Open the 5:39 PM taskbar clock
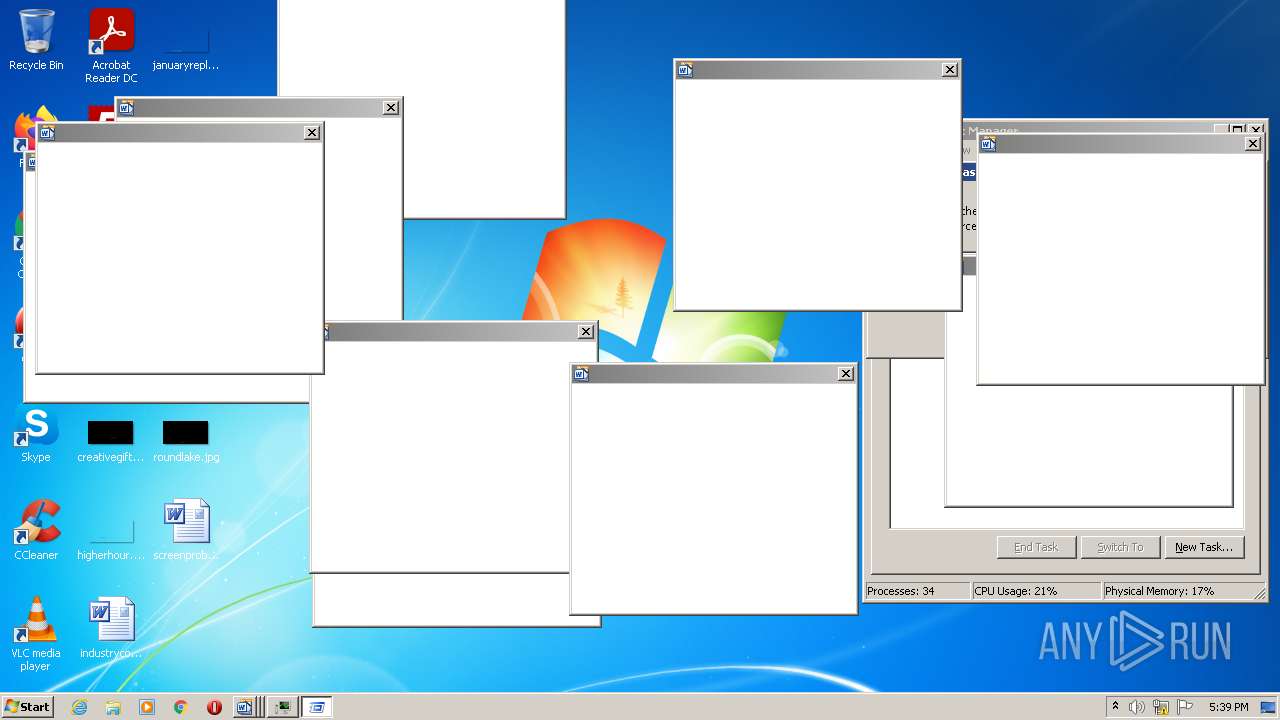The height and width of the screenshot is (720, 1280). pyautogui.click(x=1228, y=707)
